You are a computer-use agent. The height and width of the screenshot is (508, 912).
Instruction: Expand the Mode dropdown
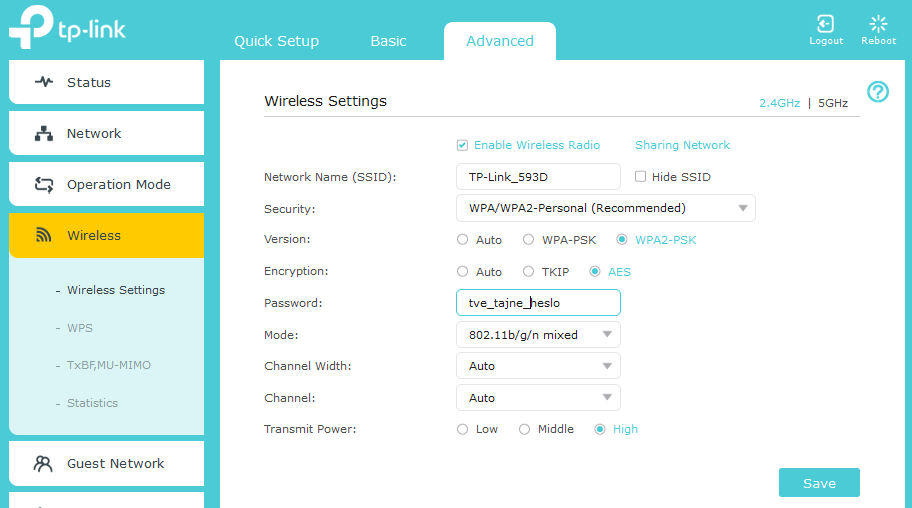[x=538, y=335]
